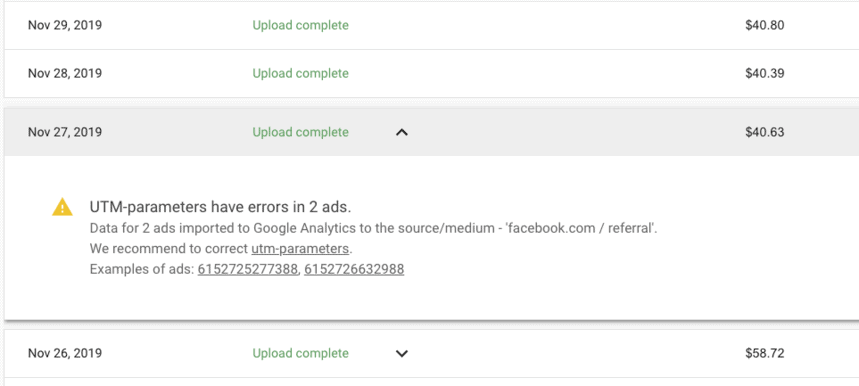Click Upload complete status for Nov 29
This screenshot has height=386, width=859.
coord(300,25)
